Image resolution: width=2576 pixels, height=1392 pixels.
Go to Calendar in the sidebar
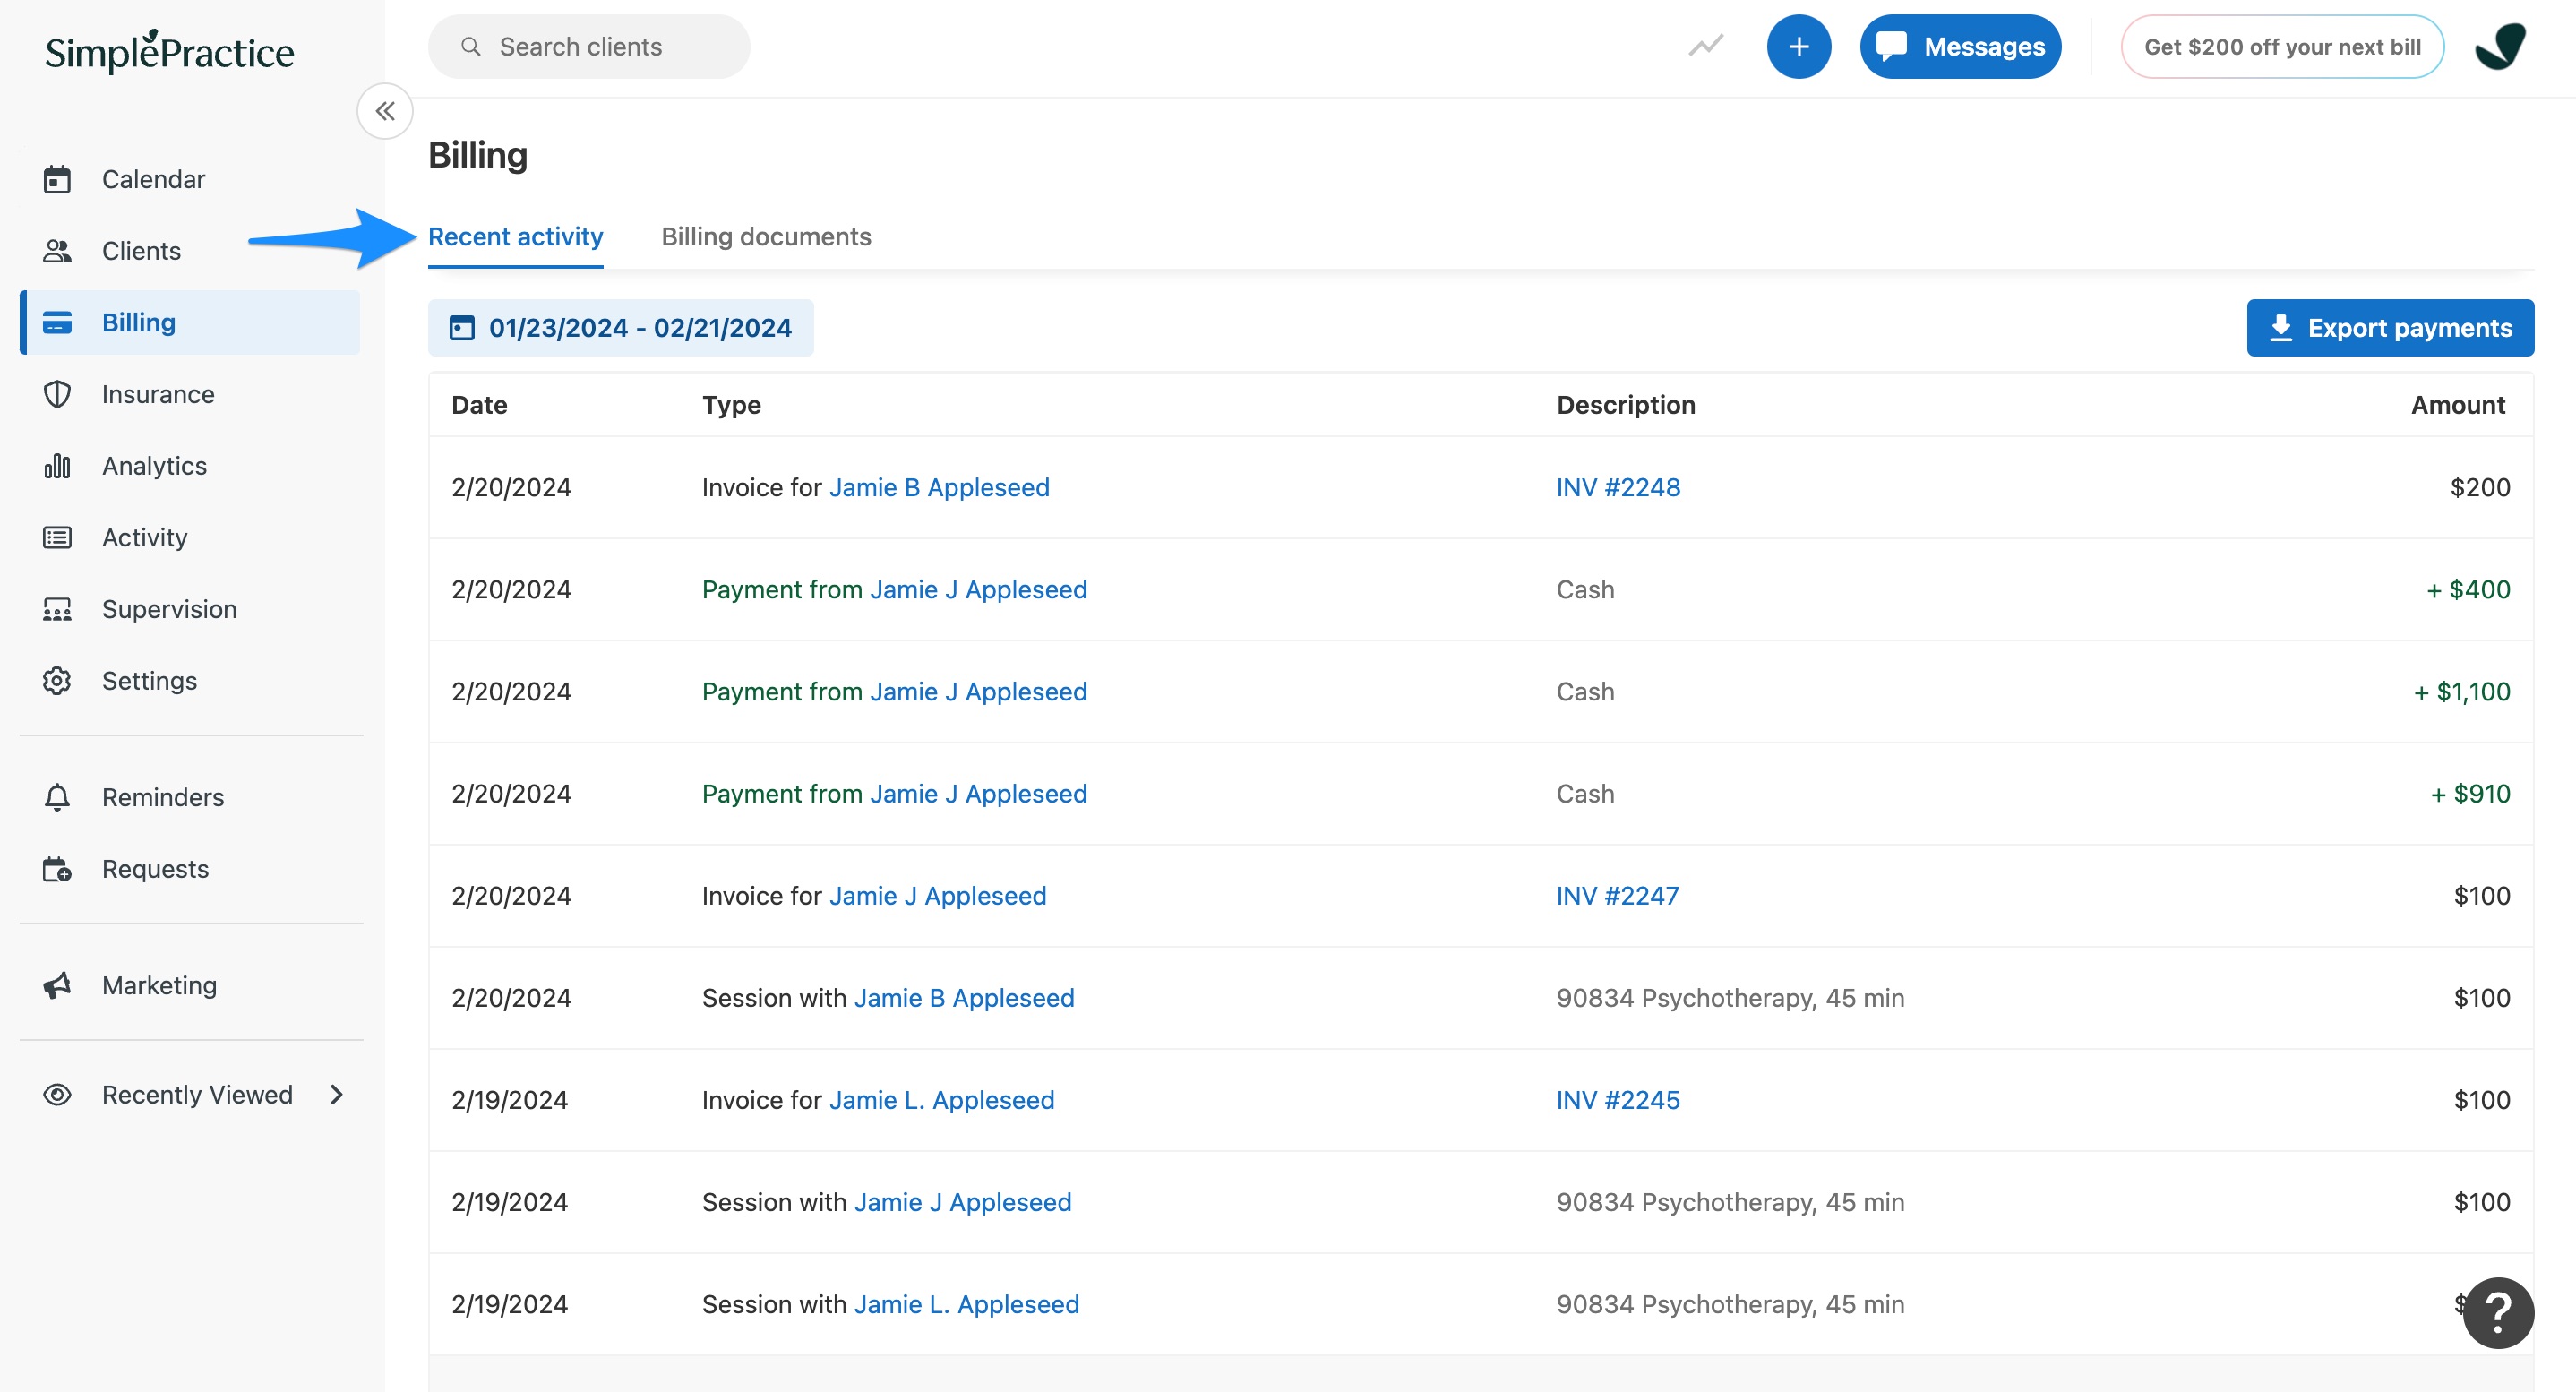click(x=153, y=179)
